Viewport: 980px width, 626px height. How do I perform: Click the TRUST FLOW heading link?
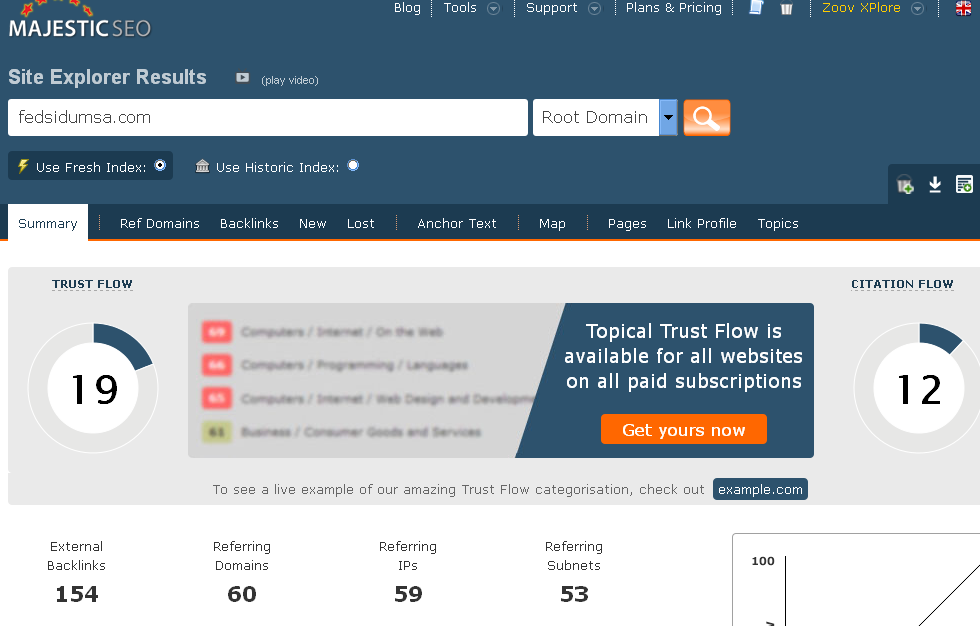click(92, 284)
